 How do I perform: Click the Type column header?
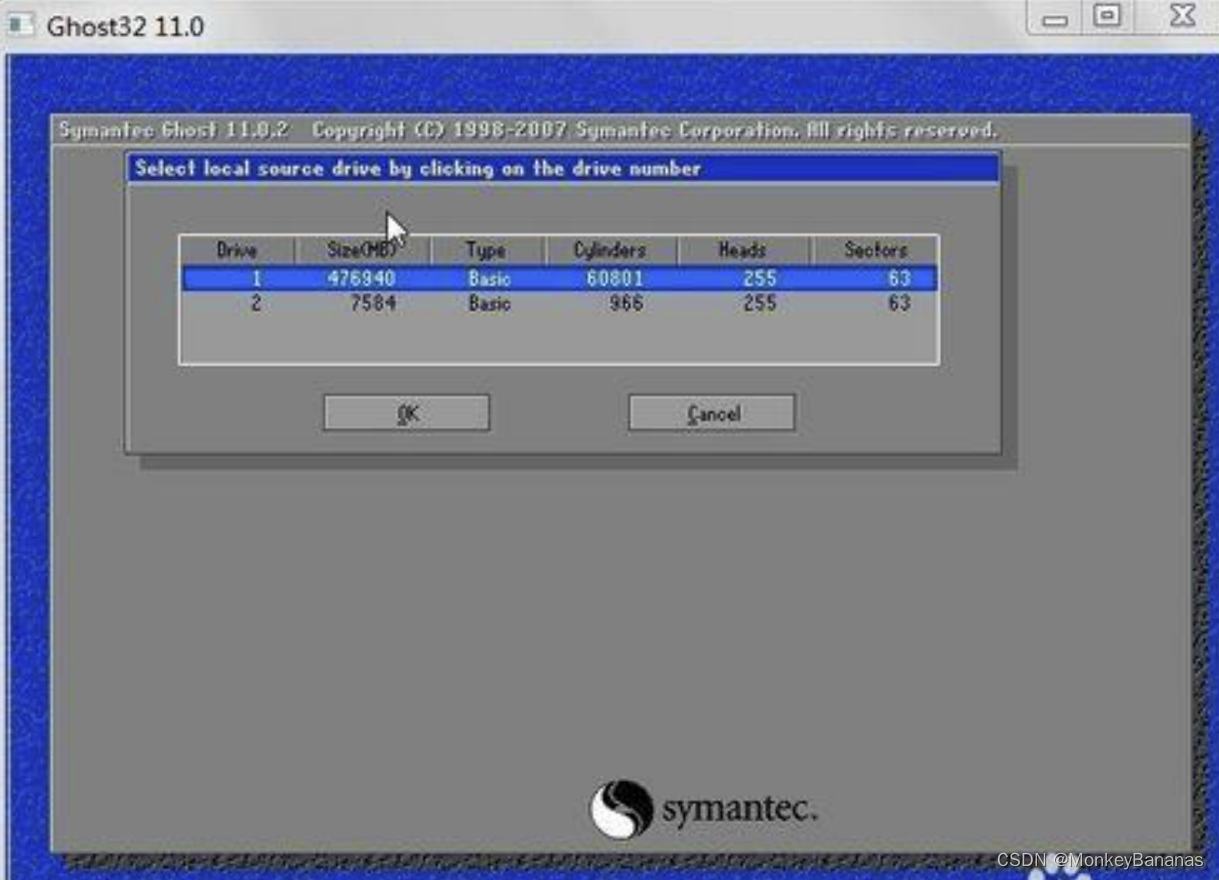(x=487, y=250)
